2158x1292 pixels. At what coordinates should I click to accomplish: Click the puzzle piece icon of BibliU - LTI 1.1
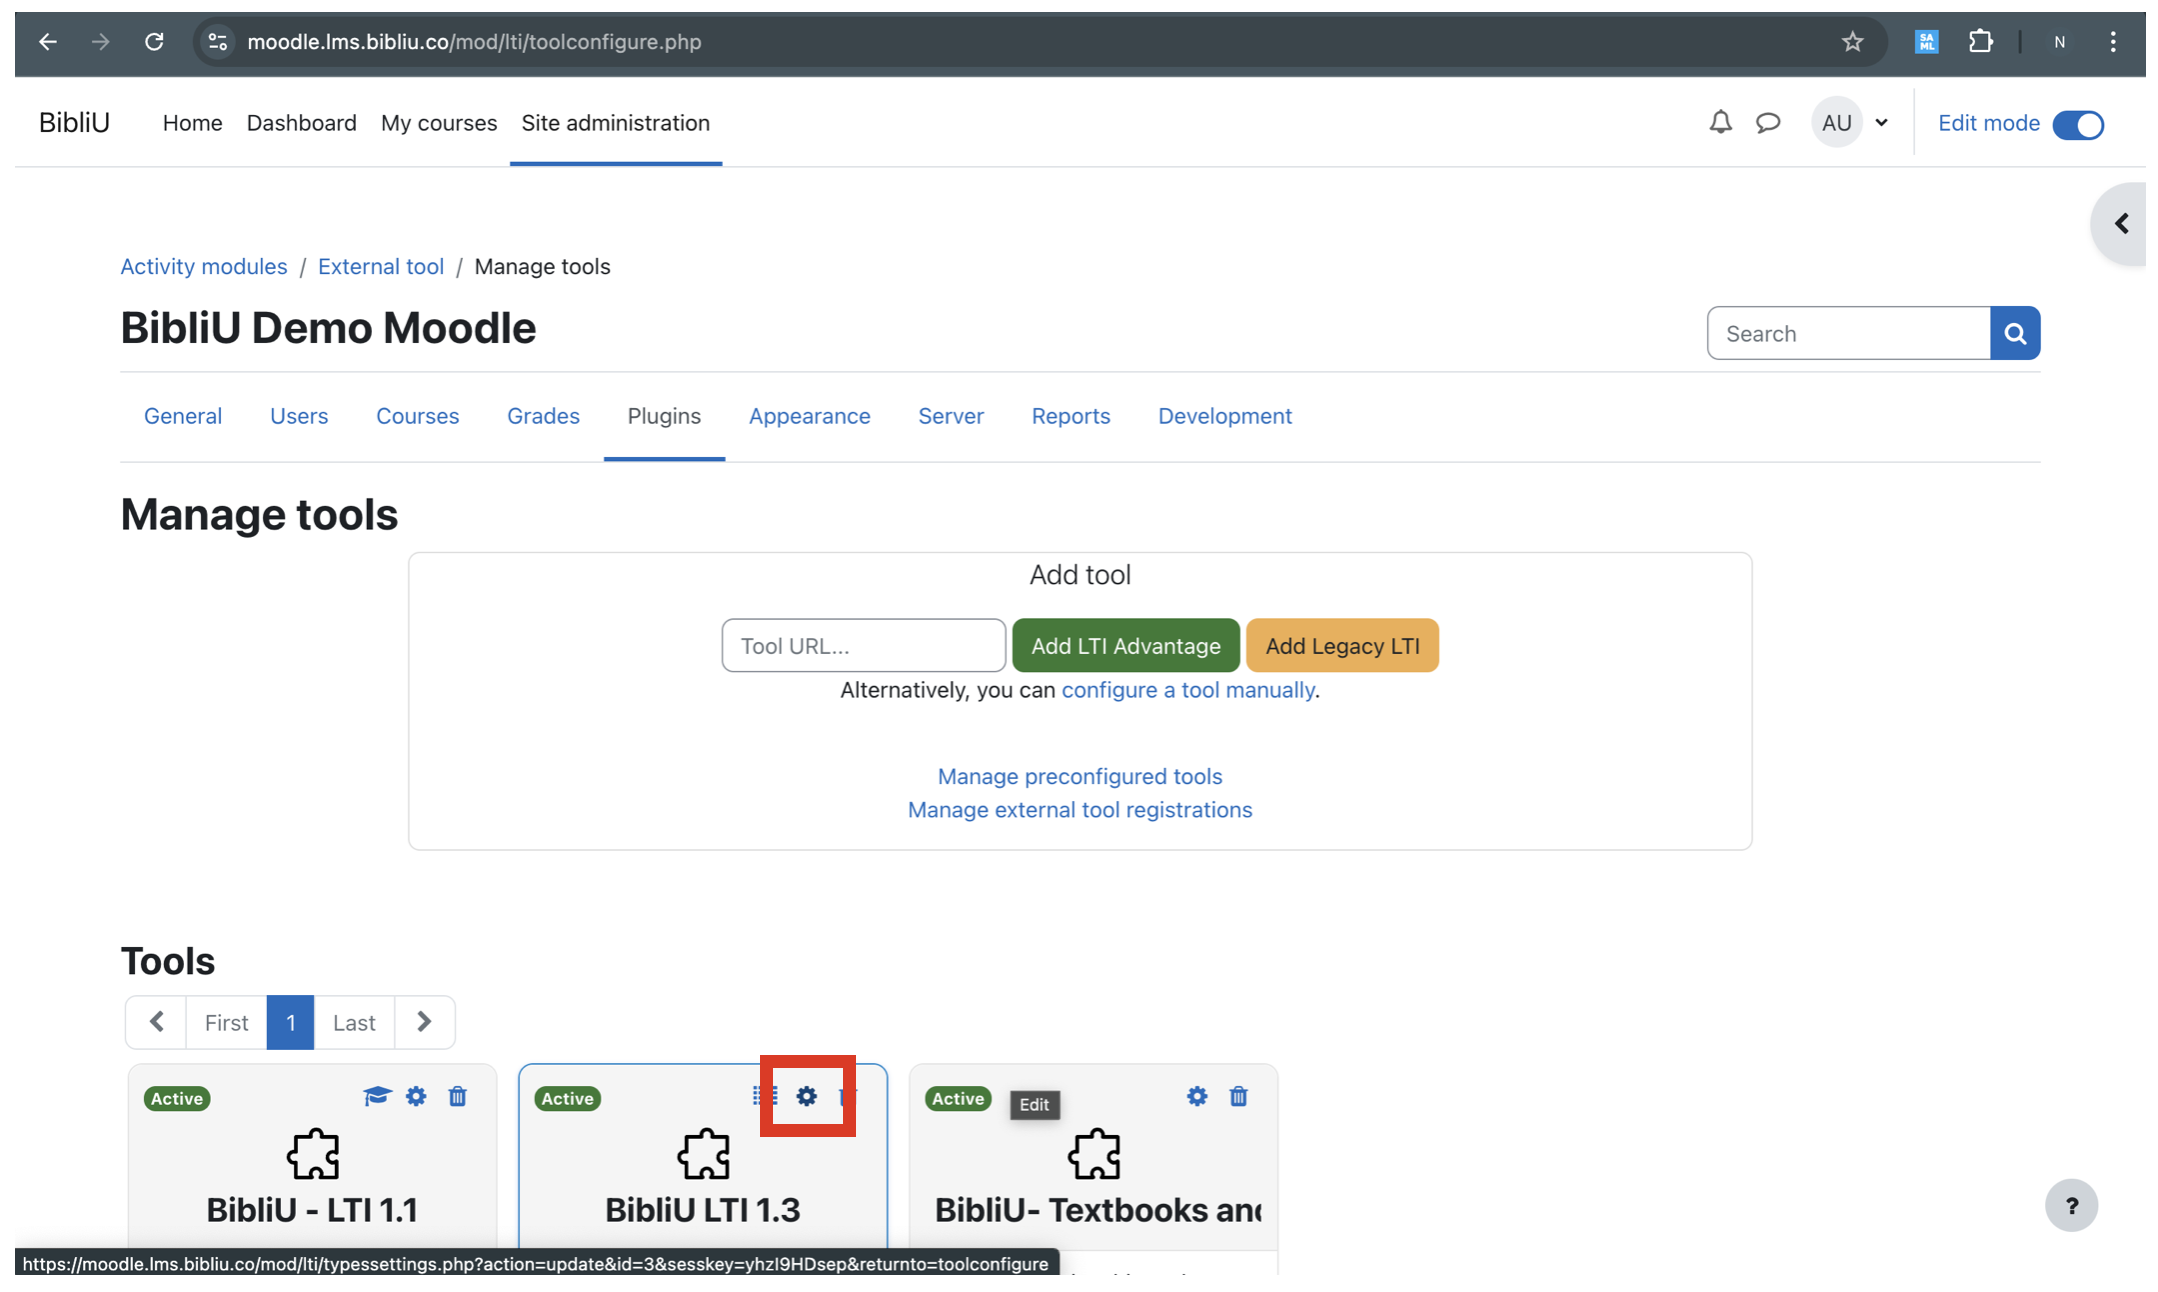tap(313, 1154)
